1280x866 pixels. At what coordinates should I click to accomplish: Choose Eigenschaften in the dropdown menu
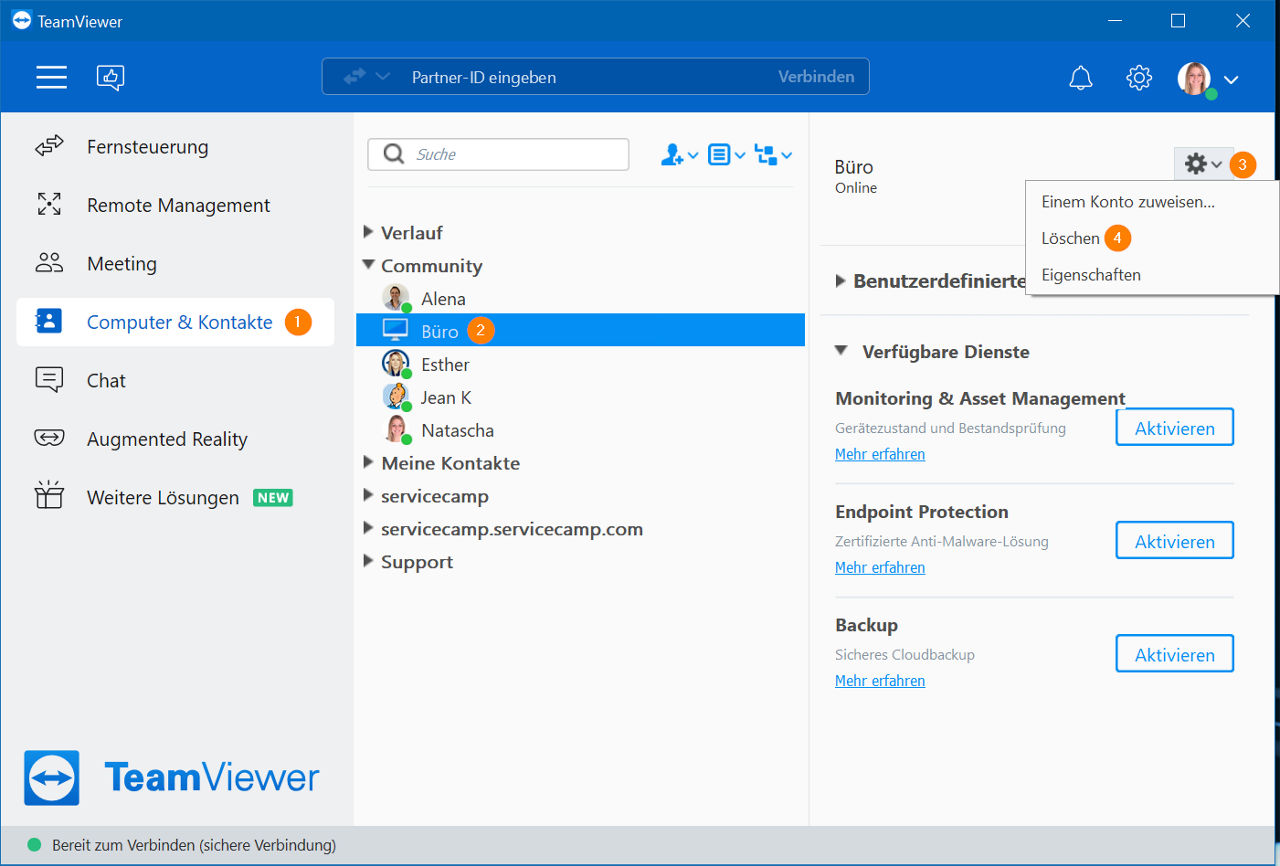(x=1091, y=274)
